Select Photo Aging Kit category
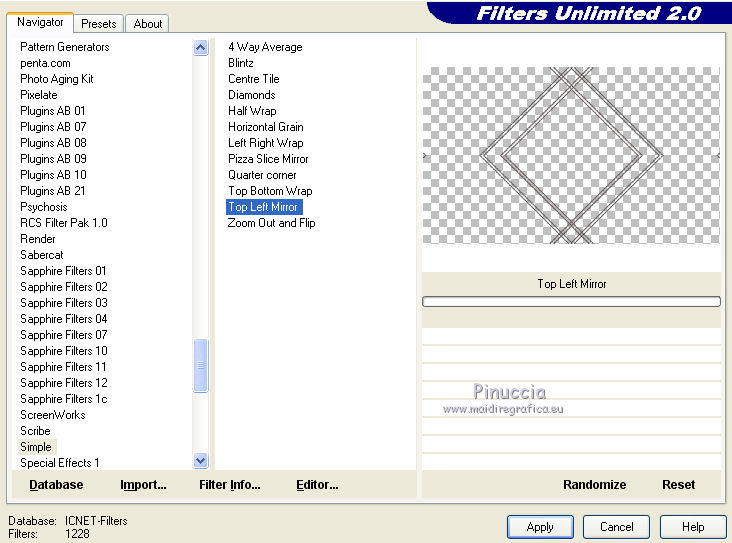The height and width of the screenshot is (543, 732). click(x=56, y=79)
